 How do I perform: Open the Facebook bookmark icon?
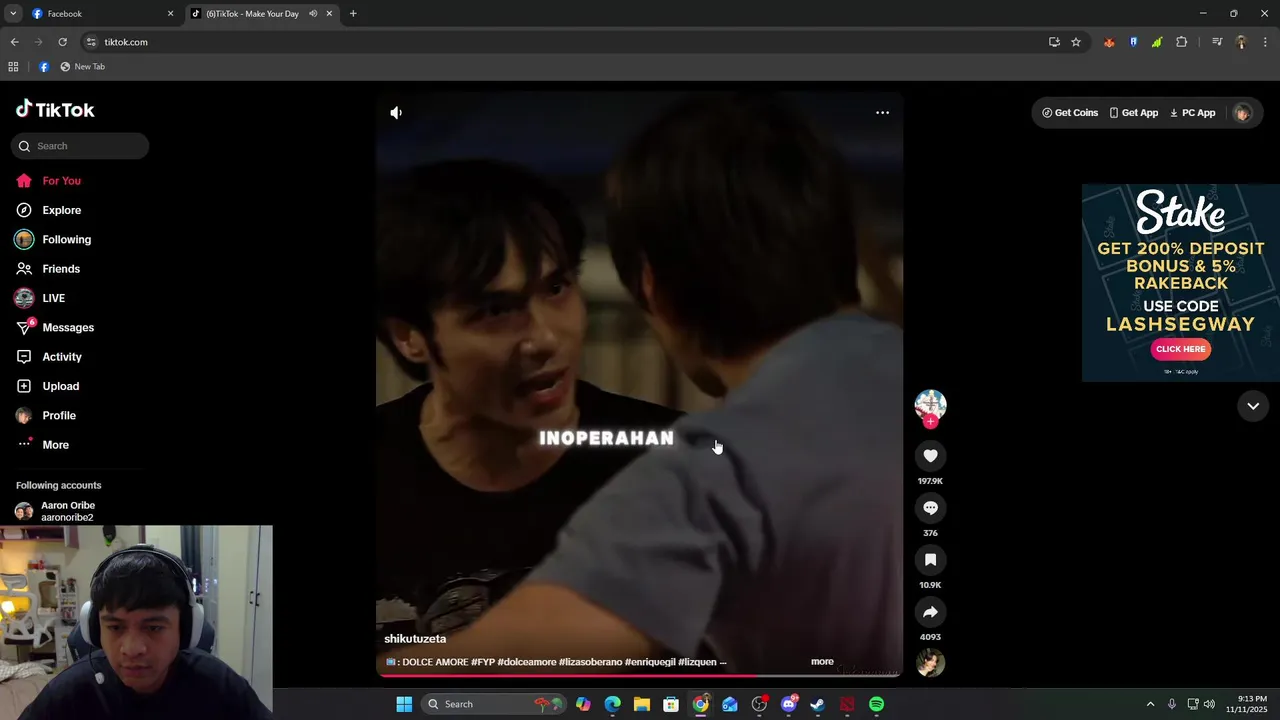coord(44,67)
